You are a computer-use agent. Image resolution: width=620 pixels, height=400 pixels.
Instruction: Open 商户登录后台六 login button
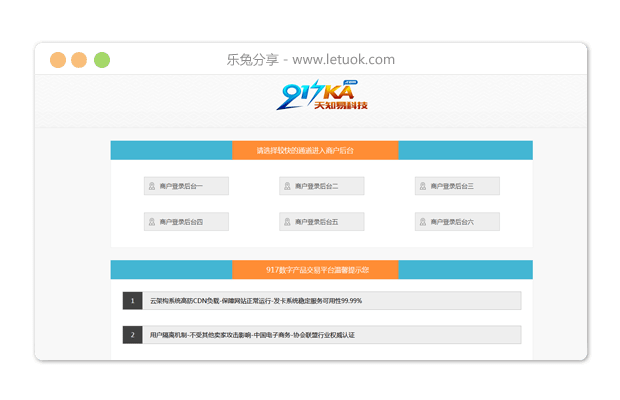457,222
